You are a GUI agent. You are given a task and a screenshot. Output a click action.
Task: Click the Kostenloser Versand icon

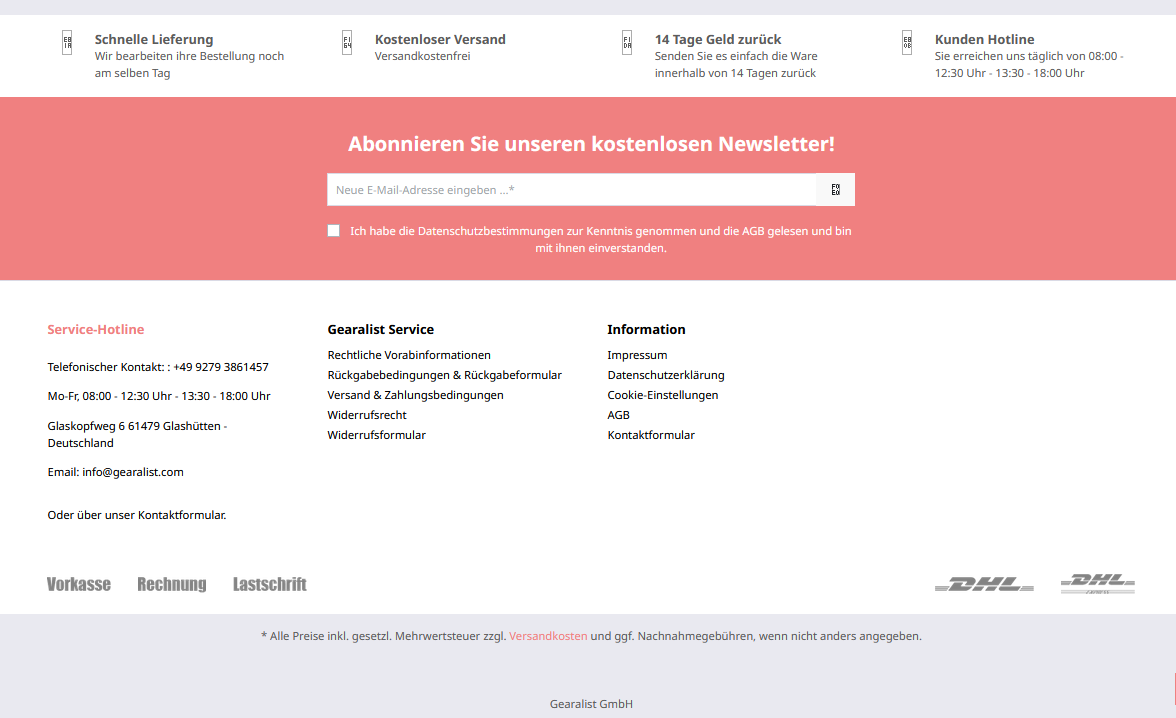pyautogui.click(x=347, y=43)
